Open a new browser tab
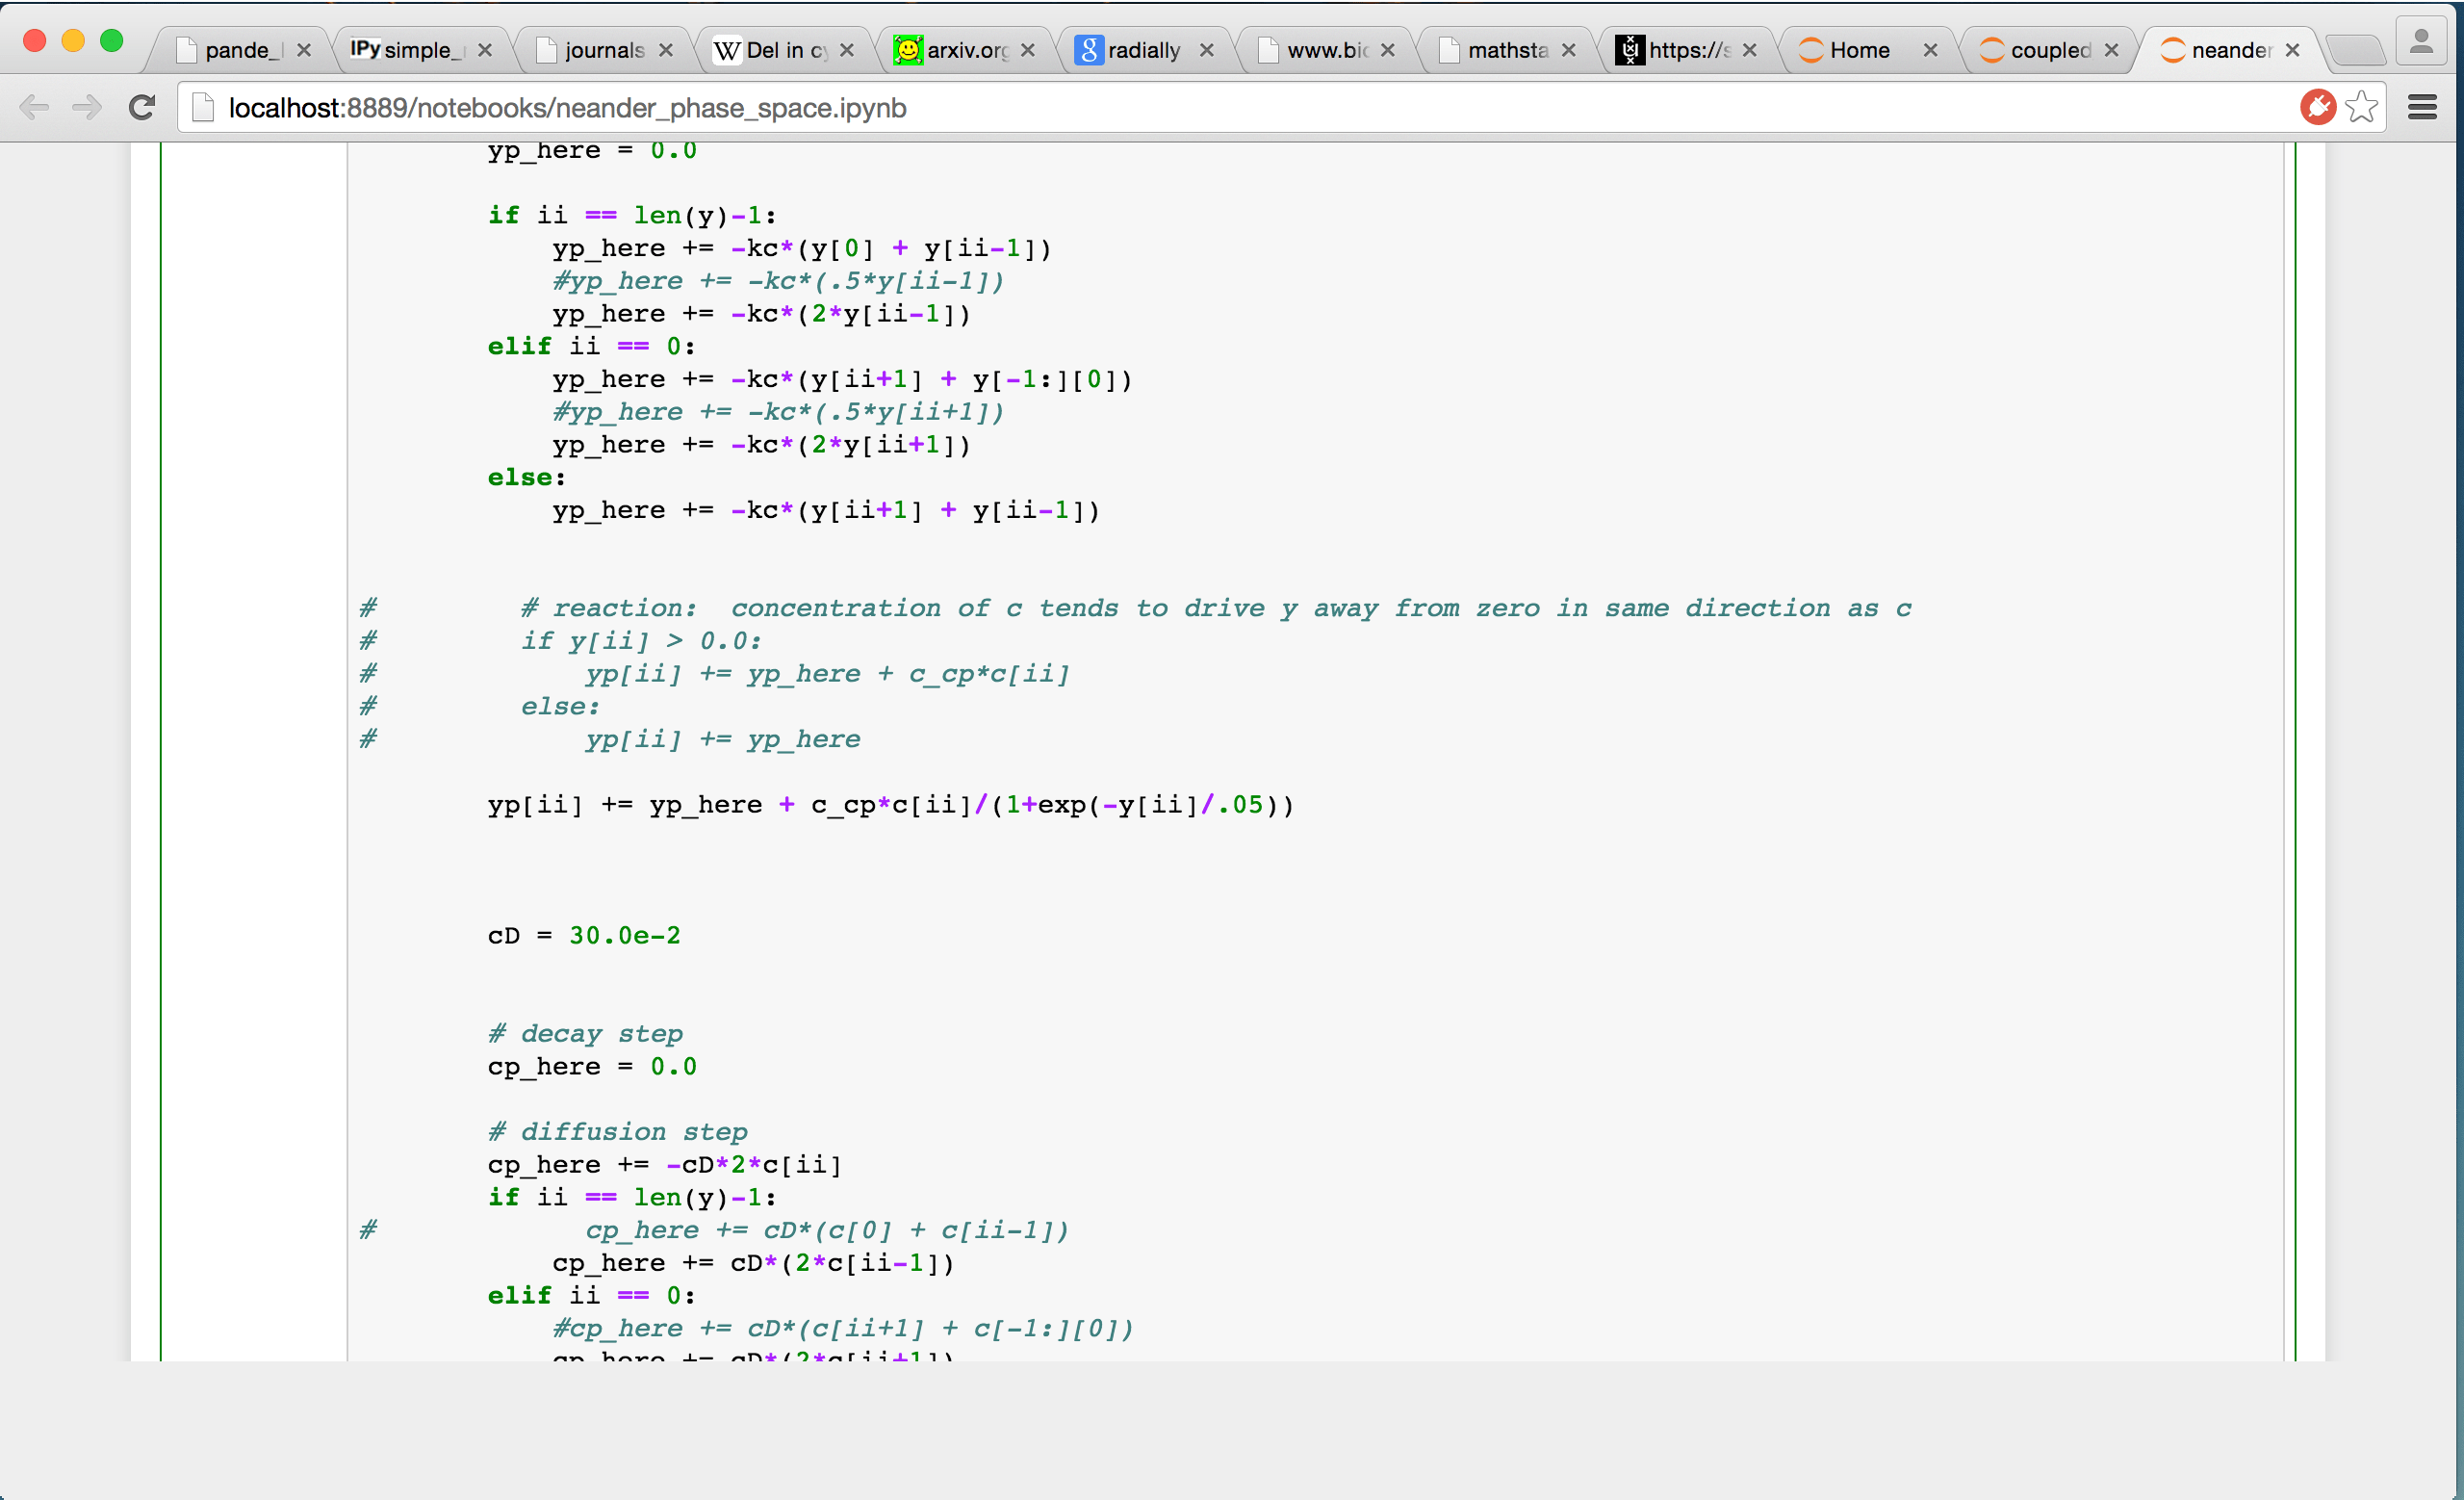 pyautogui.click(x=2357, y=48)
